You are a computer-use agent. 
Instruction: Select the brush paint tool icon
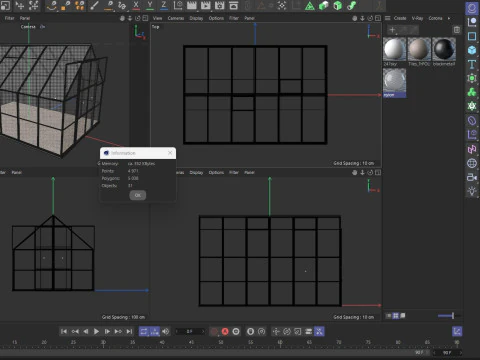(95, 5)
